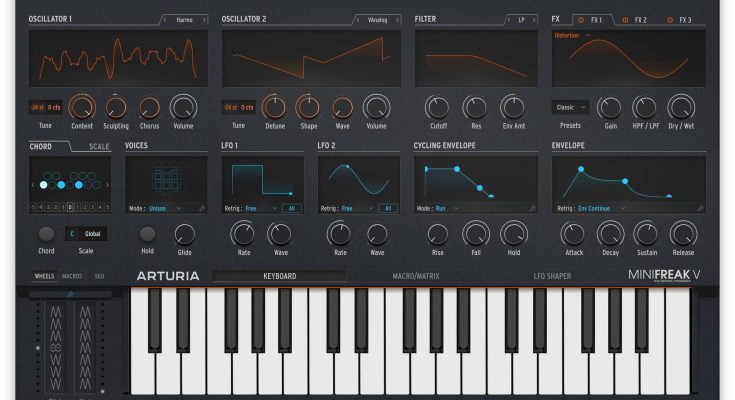Click the Oscillator 1 Volume knob
Image resolution: width=735 pixels, height=400 pixels.
pyautogui.click(x=183, y=106)
